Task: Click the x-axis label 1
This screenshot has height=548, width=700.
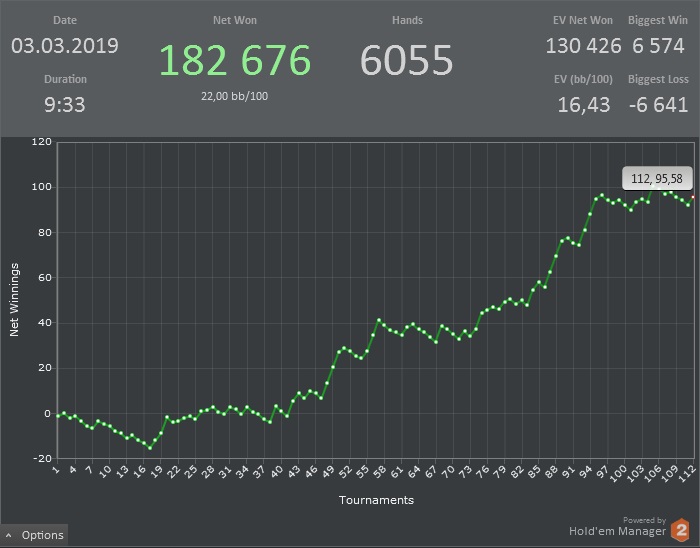Action: pyautogui.click(x=57, y=469)
